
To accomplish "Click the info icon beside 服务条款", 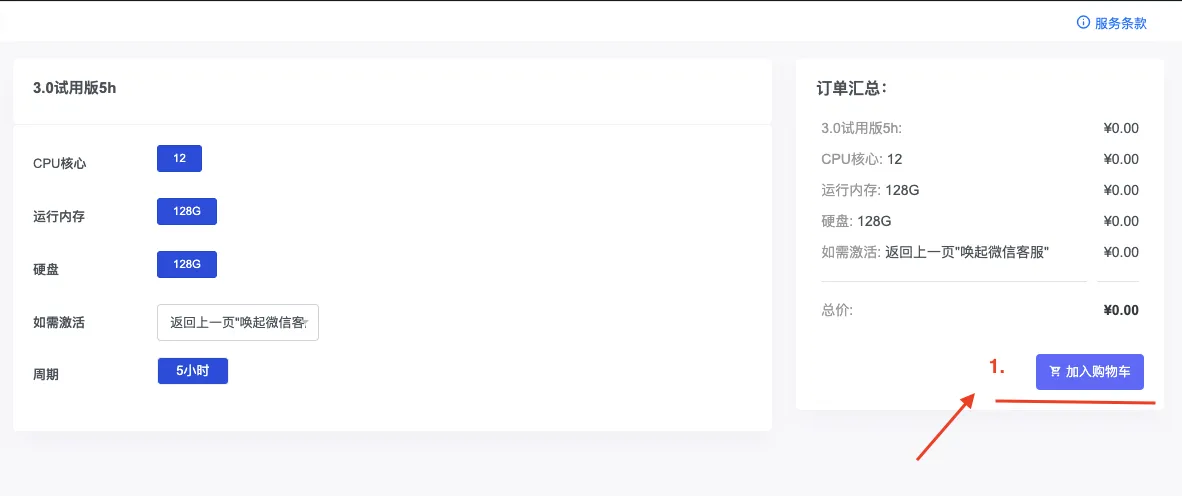I will [1083, 23].
